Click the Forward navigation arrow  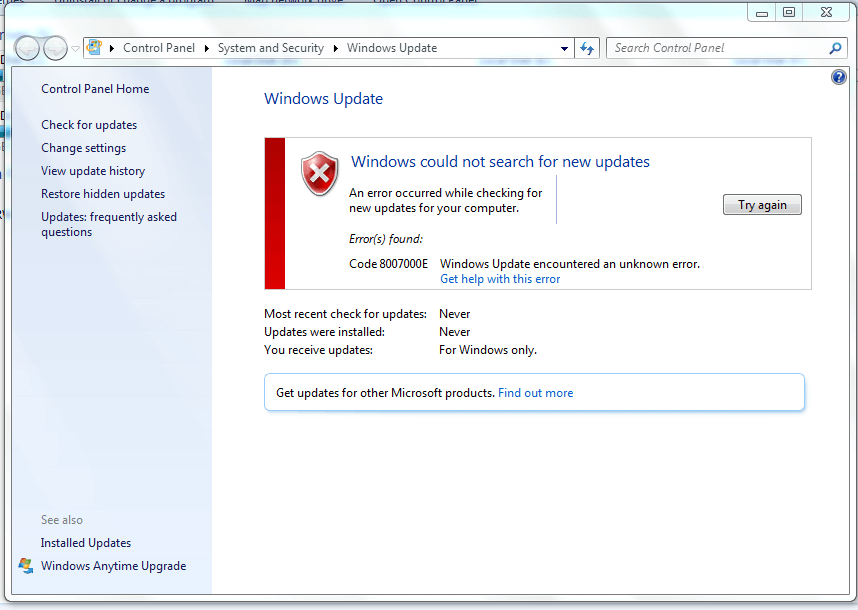pos(55,48)
